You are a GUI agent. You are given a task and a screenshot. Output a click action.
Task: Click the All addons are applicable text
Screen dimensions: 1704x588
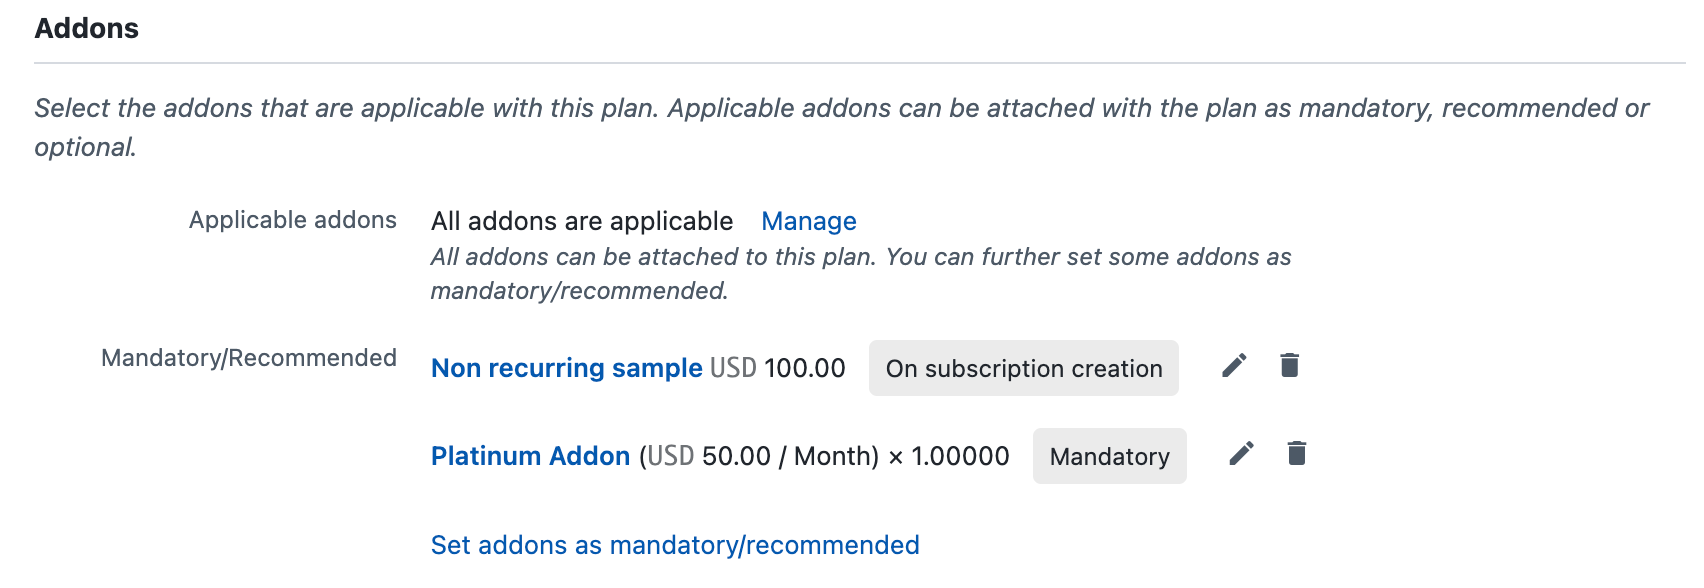(581, 221)
